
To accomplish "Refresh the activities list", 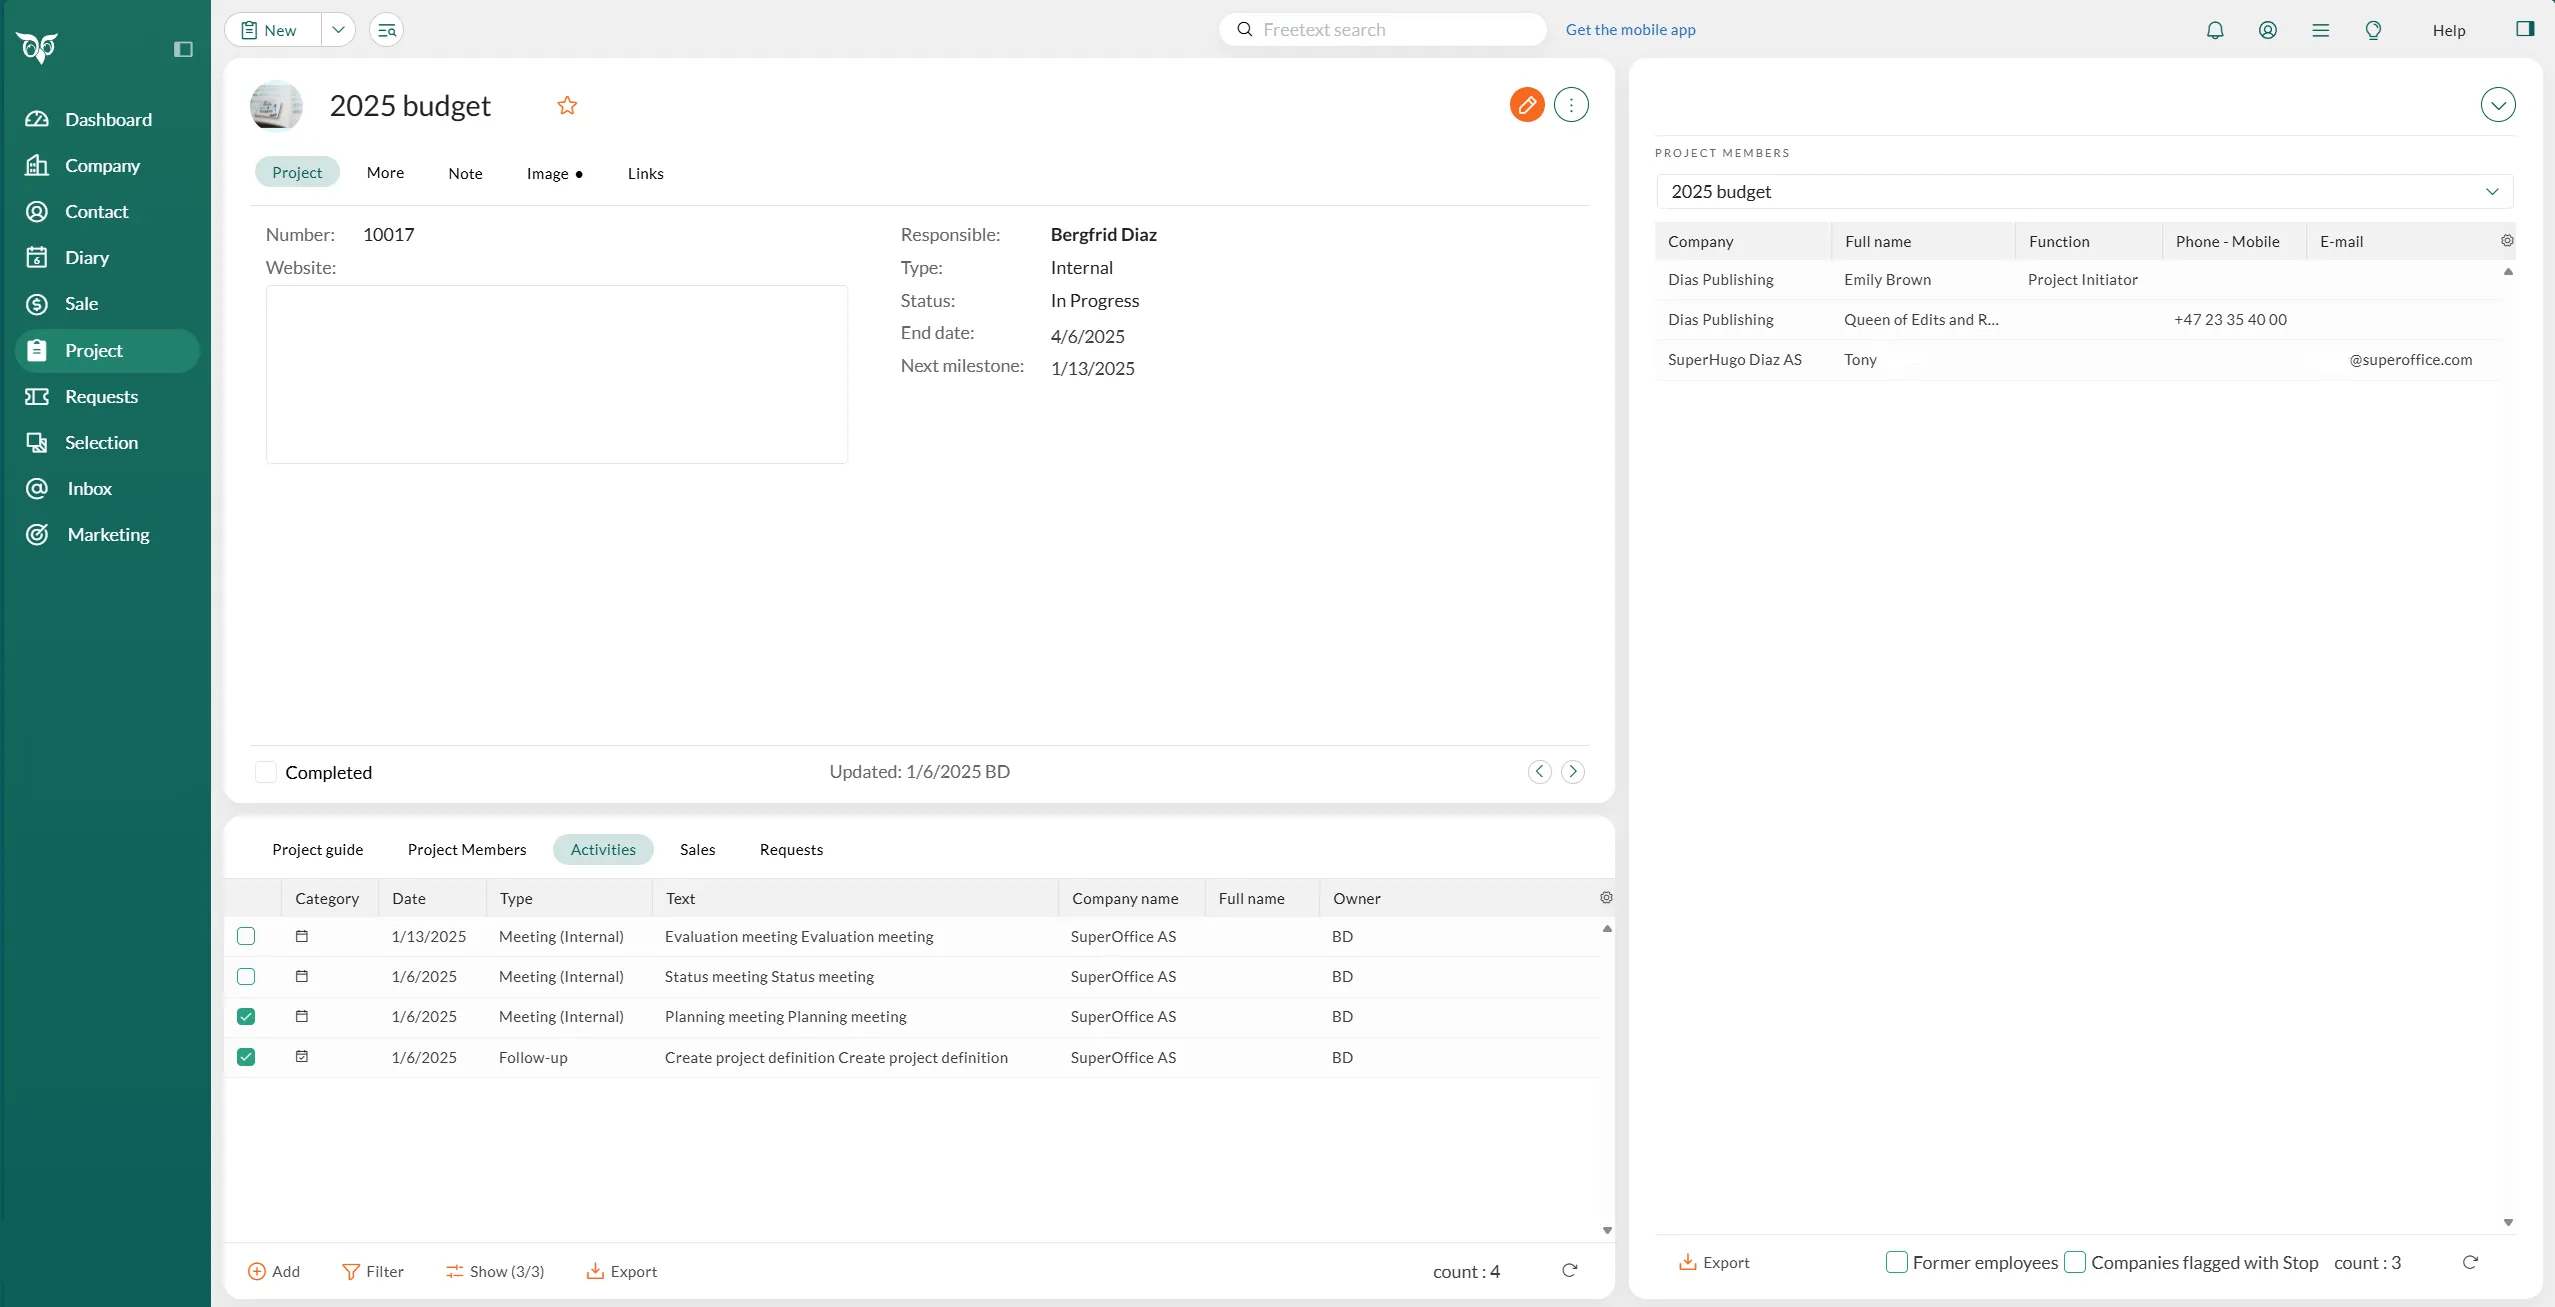I will 1569,1270.
